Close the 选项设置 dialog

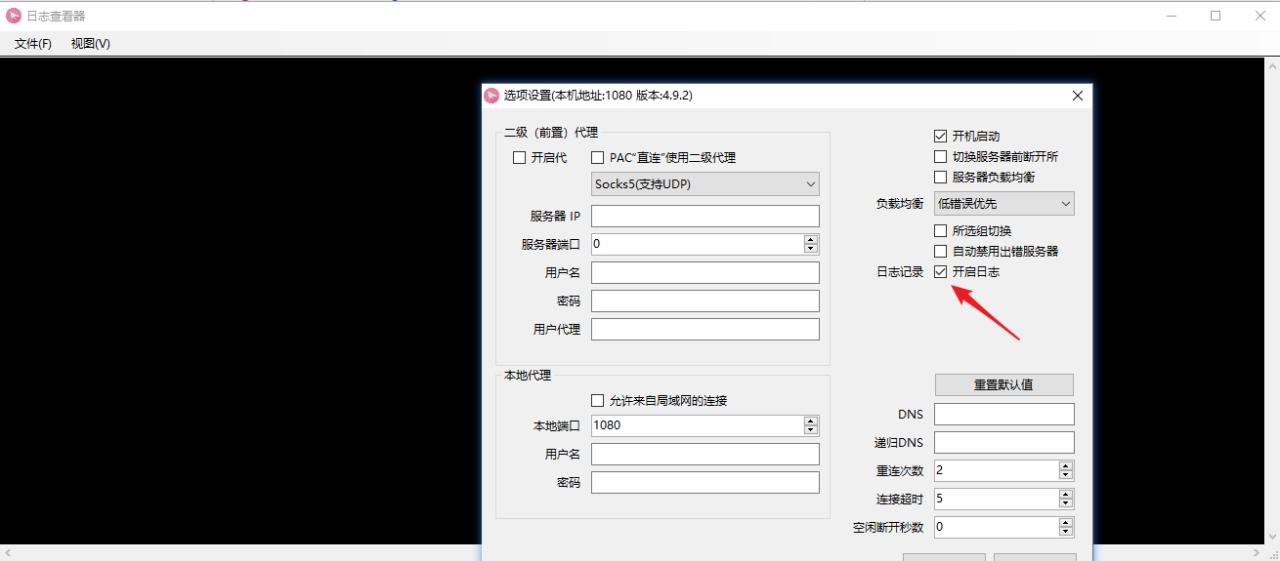tap(1077, 96)
